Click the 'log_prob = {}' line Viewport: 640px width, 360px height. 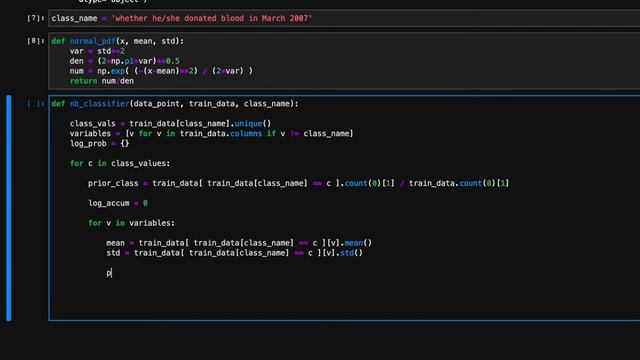coord(99,143)
